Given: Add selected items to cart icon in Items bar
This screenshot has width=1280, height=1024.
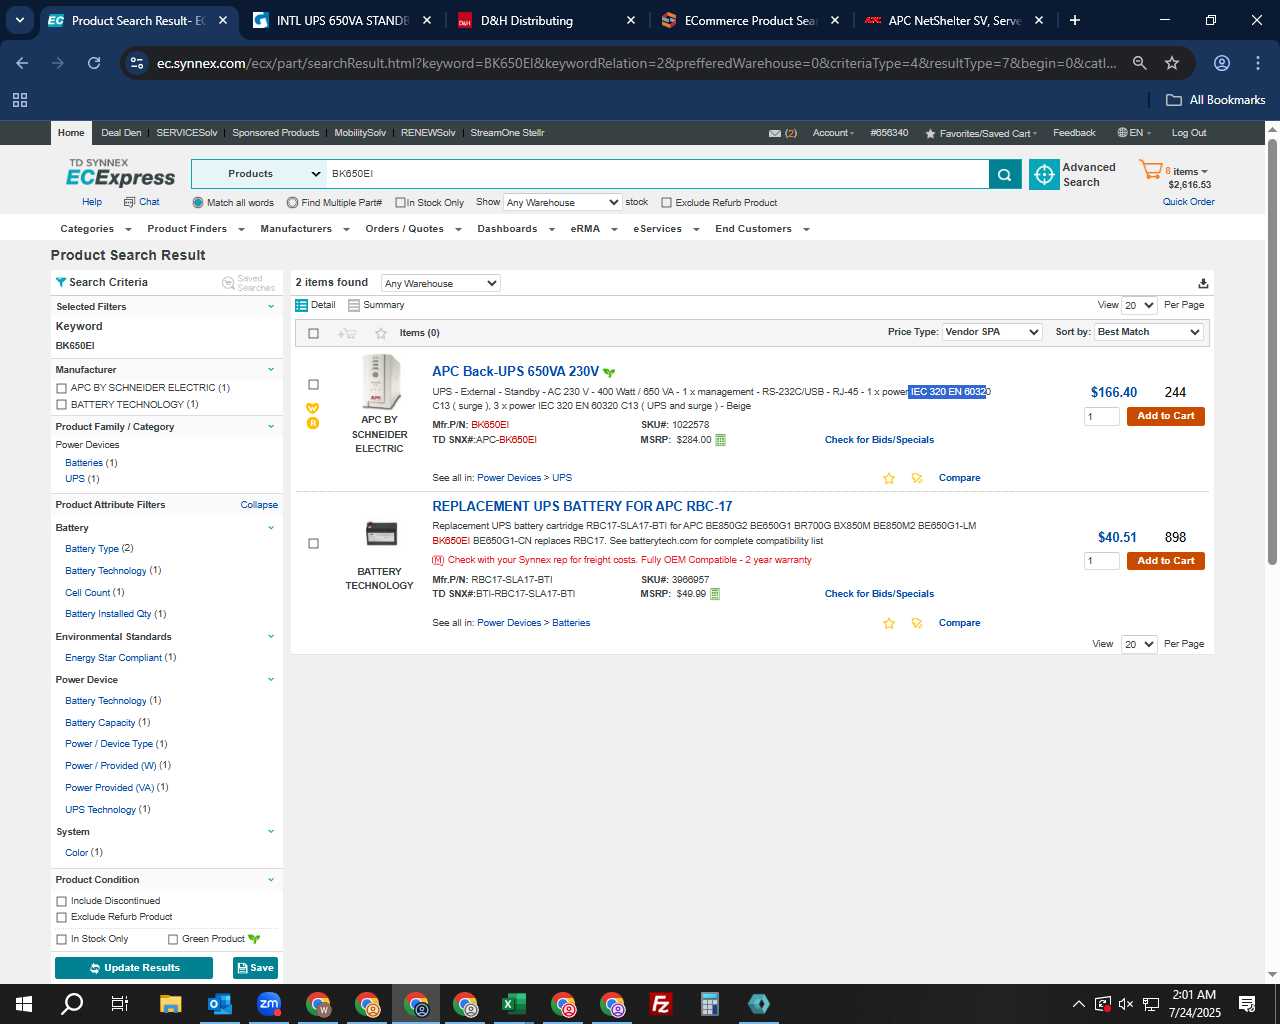Looking at the screenshot, I should point(347,333).
